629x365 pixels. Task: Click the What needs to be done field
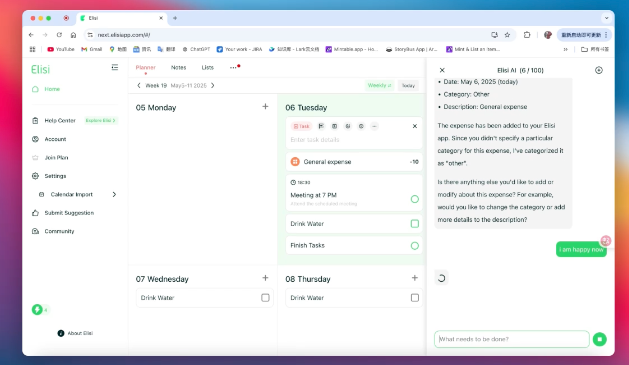coord(511,339)
